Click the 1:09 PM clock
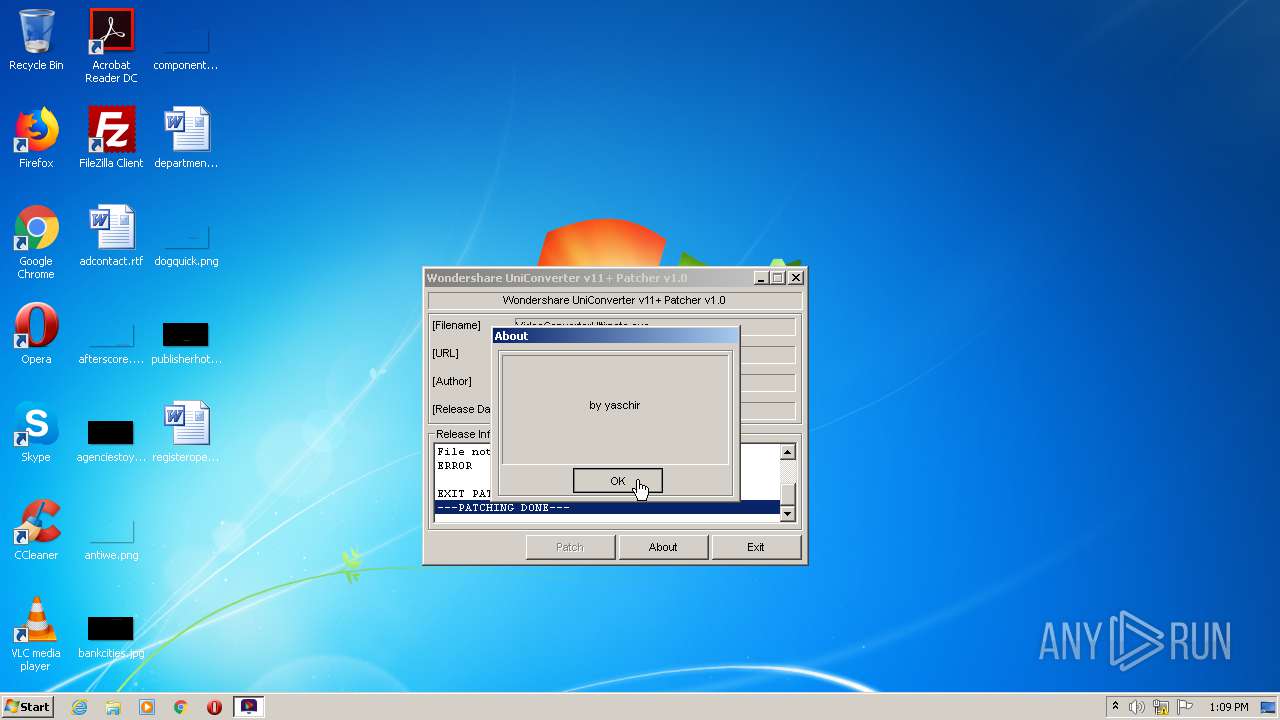Screen dimensions: 1280x720 tap(1229, 707)
